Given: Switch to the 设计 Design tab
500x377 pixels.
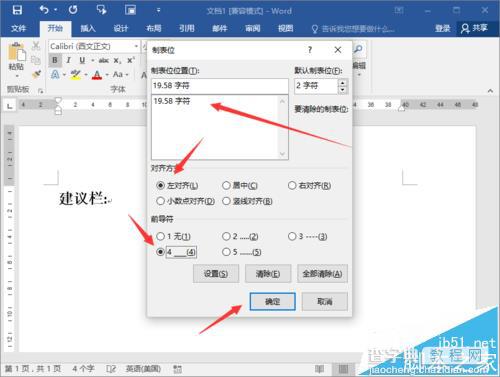Looking at the screenshot, I should [121, 28].
